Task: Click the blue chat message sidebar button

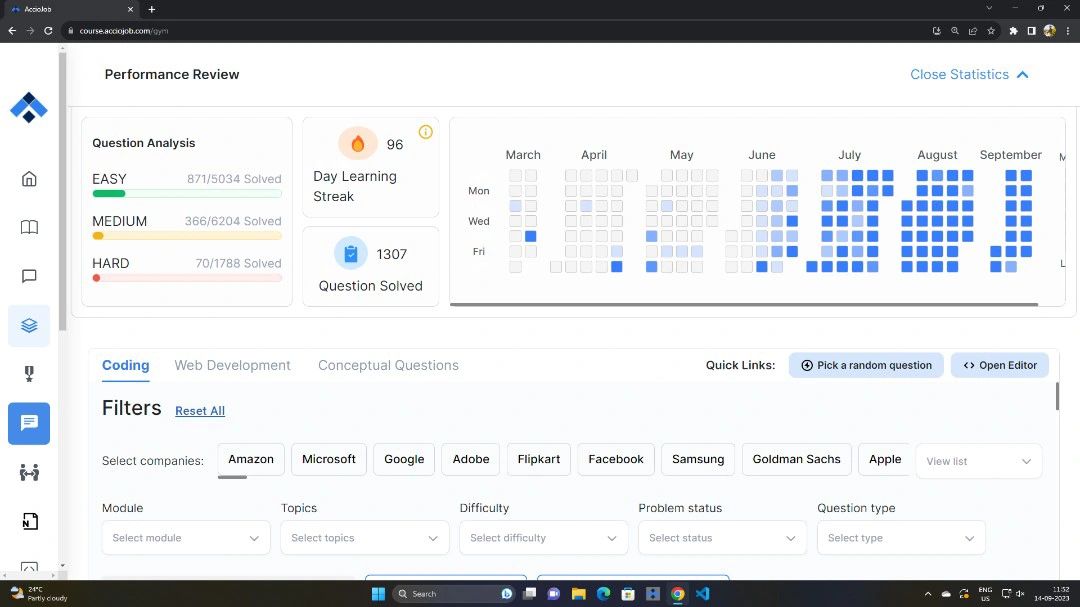Action: [29, 423]
